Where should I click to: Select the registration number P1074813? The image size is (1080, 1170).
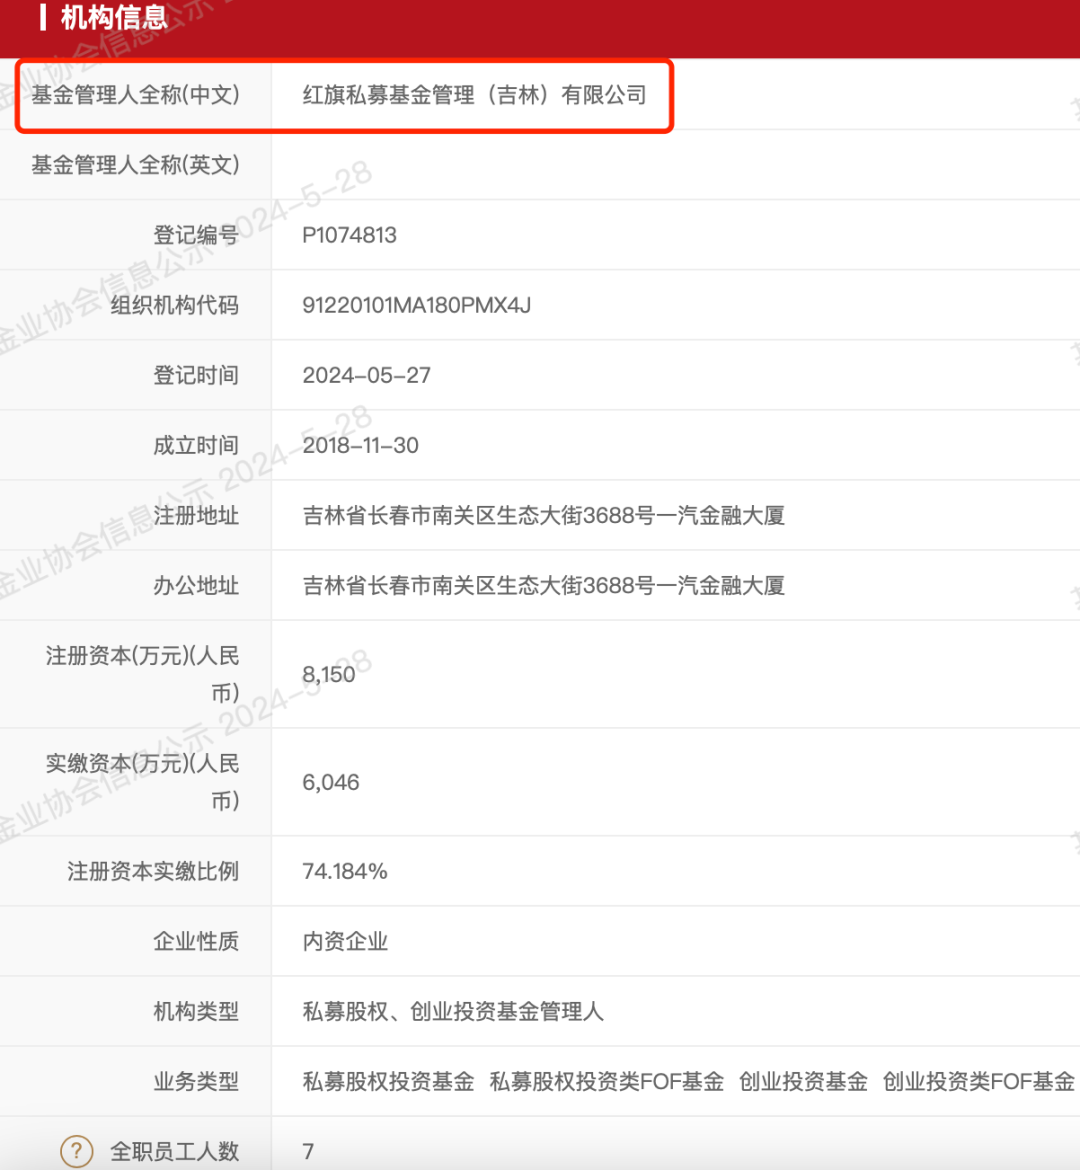[x=349, y=235]
